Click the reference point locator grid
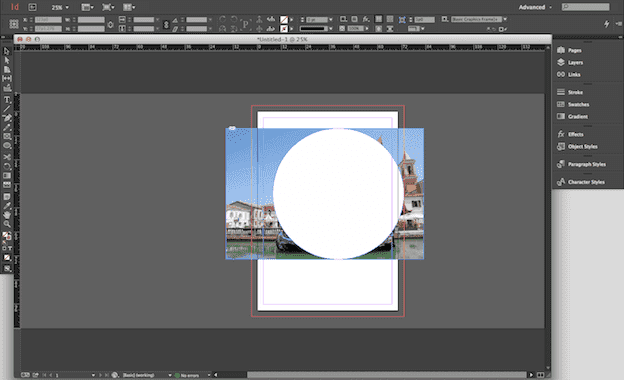624x380 pixels. coord(14,24)
